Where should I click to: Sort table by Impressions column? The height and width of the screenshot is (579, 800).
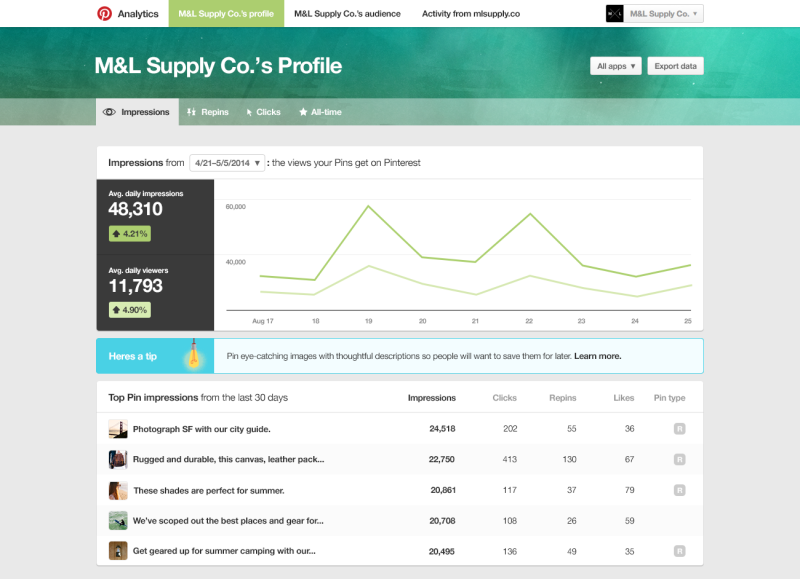click(432, 398)
